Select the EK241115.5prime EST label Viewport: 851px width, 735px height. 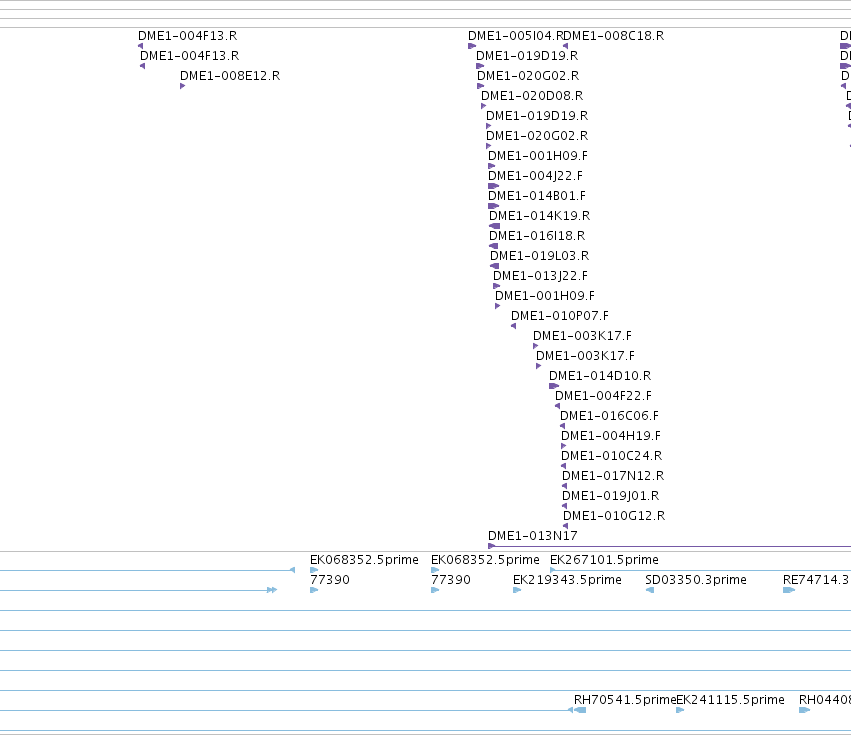pyautogui.click(x=730, y=700)
